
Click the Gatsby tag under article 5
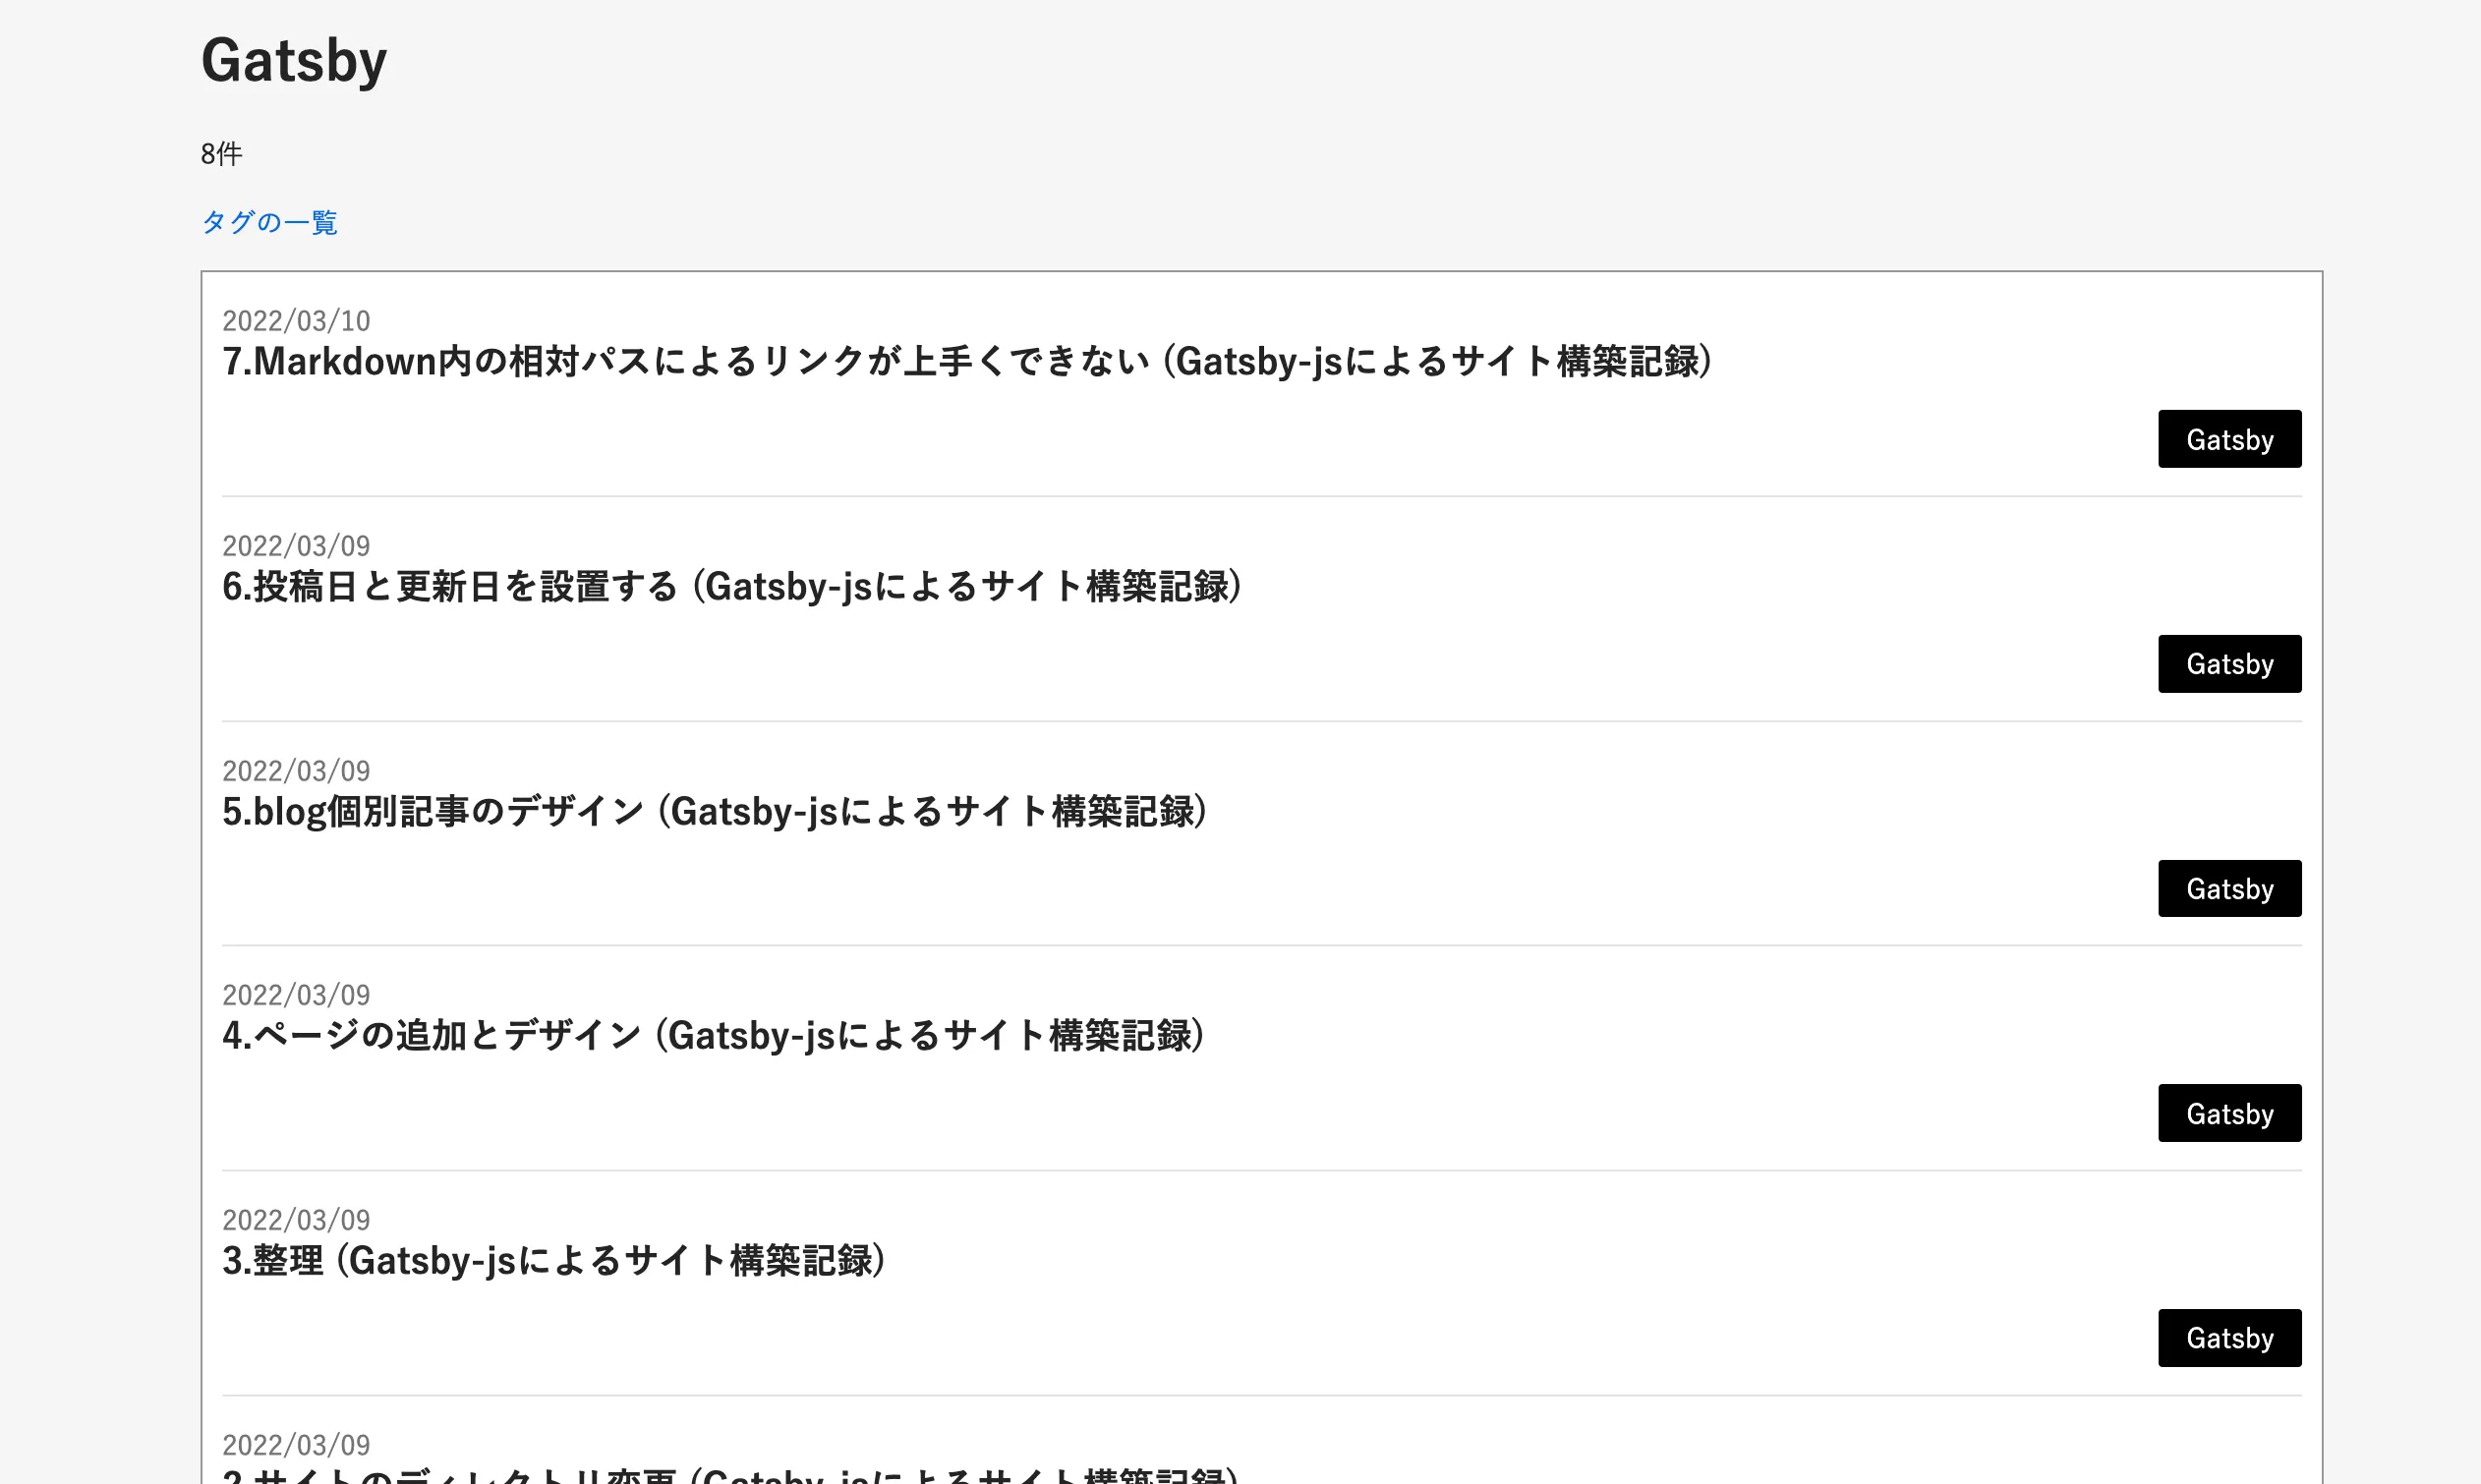(2229, 888)
